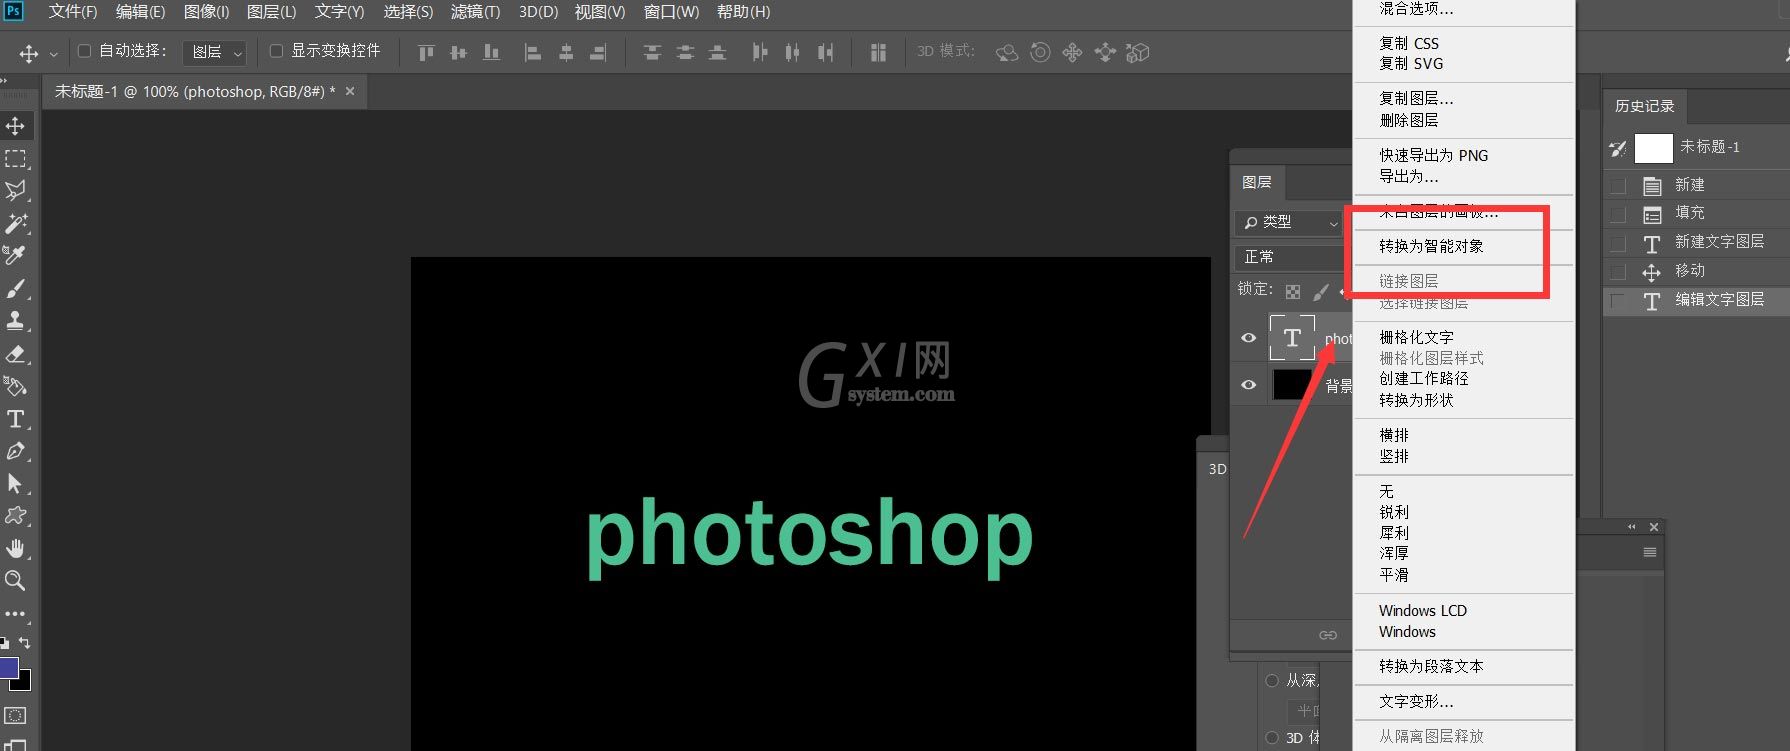Image resolution: width=1790 pixels, height=751 pixels.
Task: Select the Eyedropper tool
Action: (15, 256)
